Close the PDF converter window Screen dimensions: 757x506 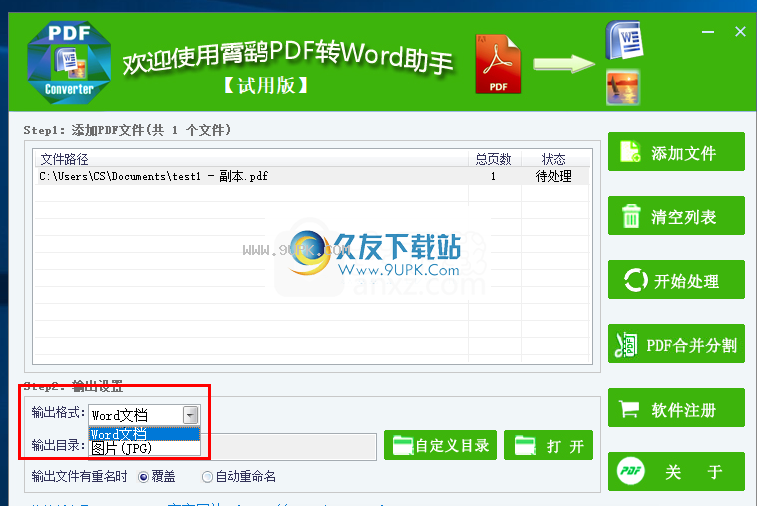(x=740, y=32)
